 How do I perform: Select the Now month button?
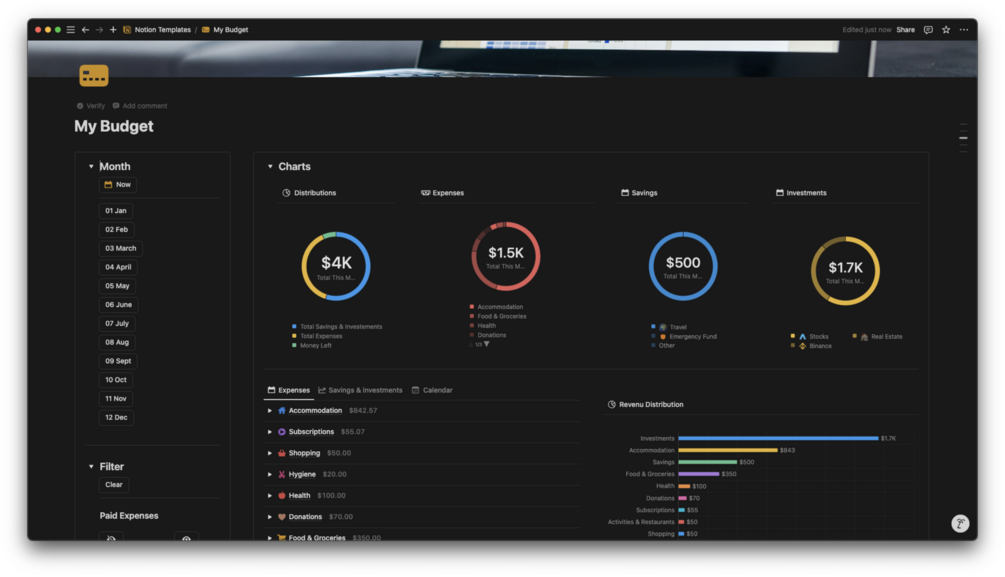click(117, 185)
